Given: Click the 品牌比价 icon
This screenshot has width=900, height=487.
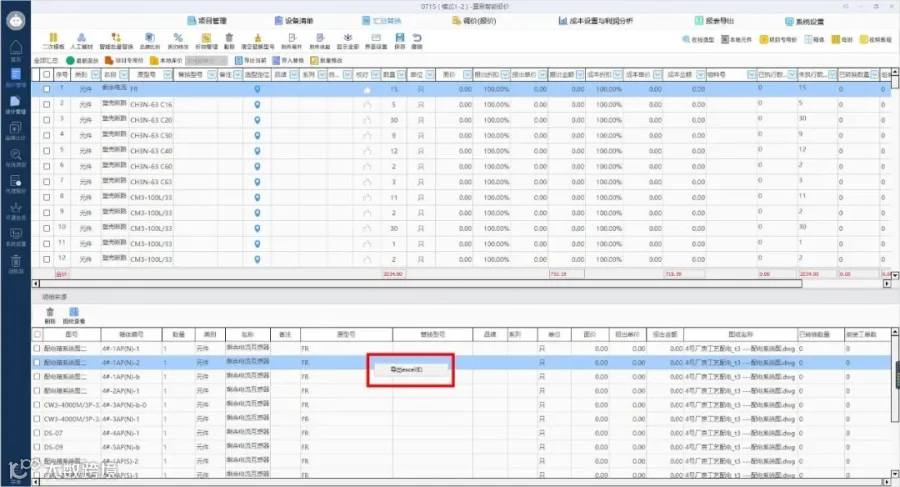Looking at the screenshot, I should [x=149, y=41].
